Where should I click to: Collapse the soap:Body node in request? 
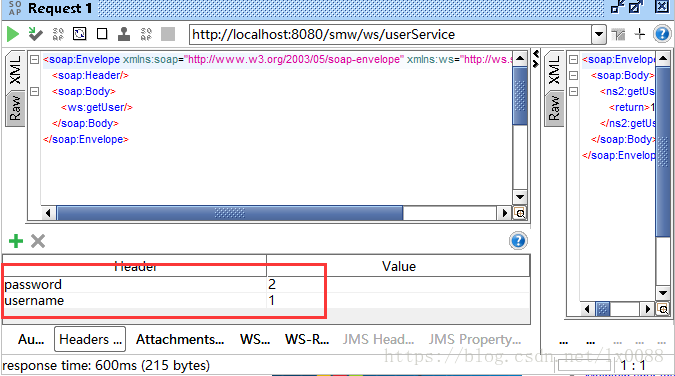[34, 91]
